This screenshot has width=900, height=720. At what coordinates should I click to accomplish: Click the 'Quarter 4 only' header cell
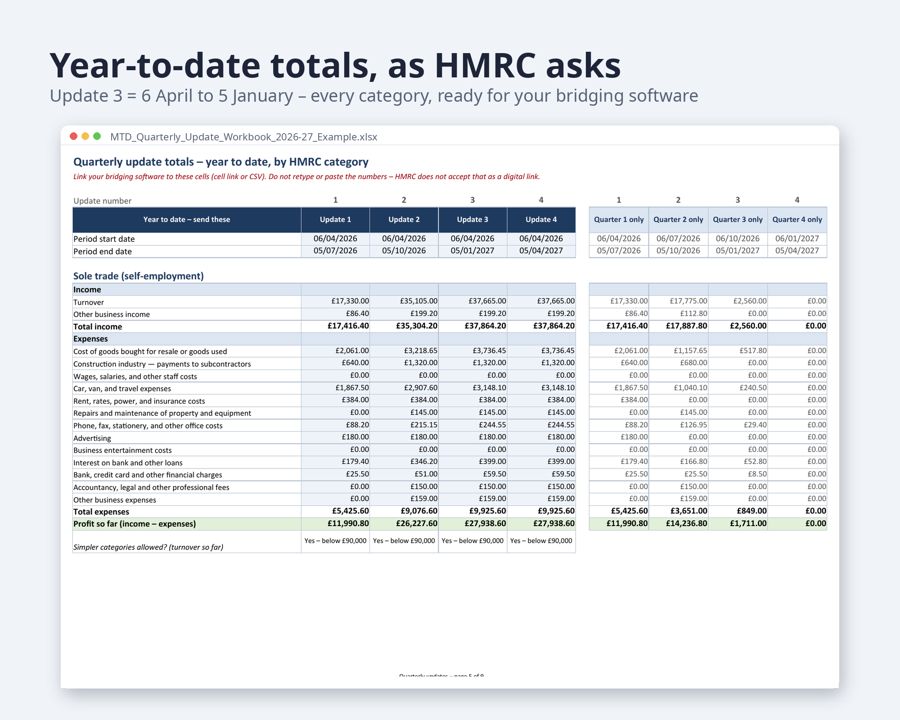[797, 219]
